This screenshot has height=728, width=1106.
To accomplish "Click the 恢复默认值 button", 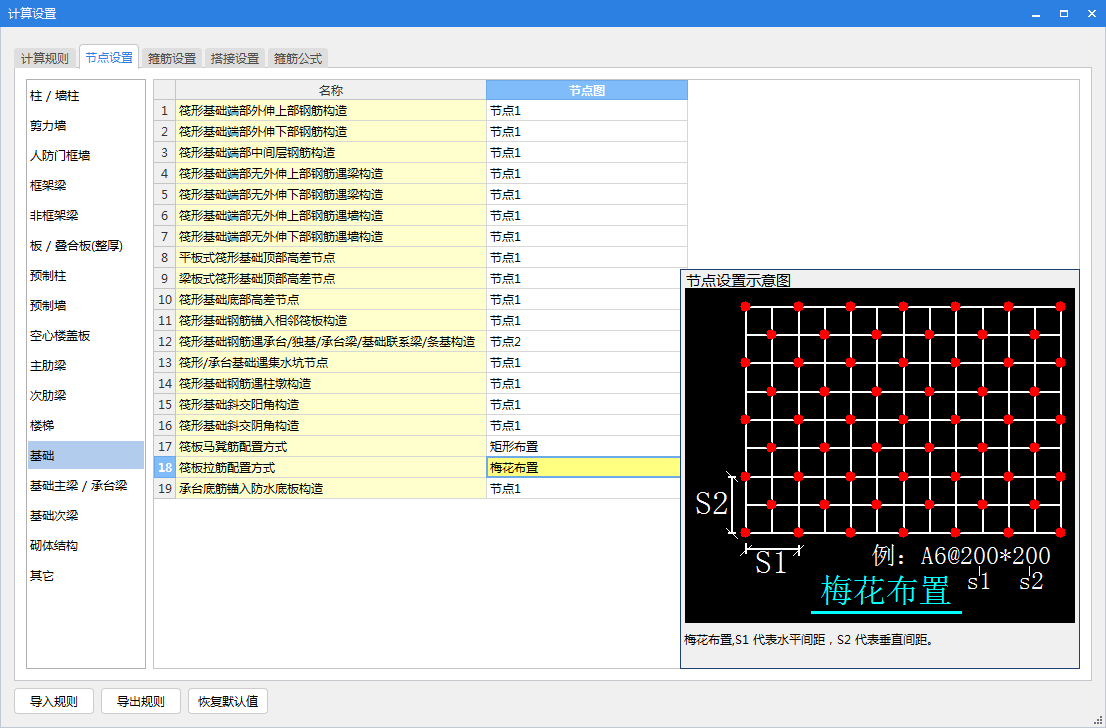I will pos(228,701).
